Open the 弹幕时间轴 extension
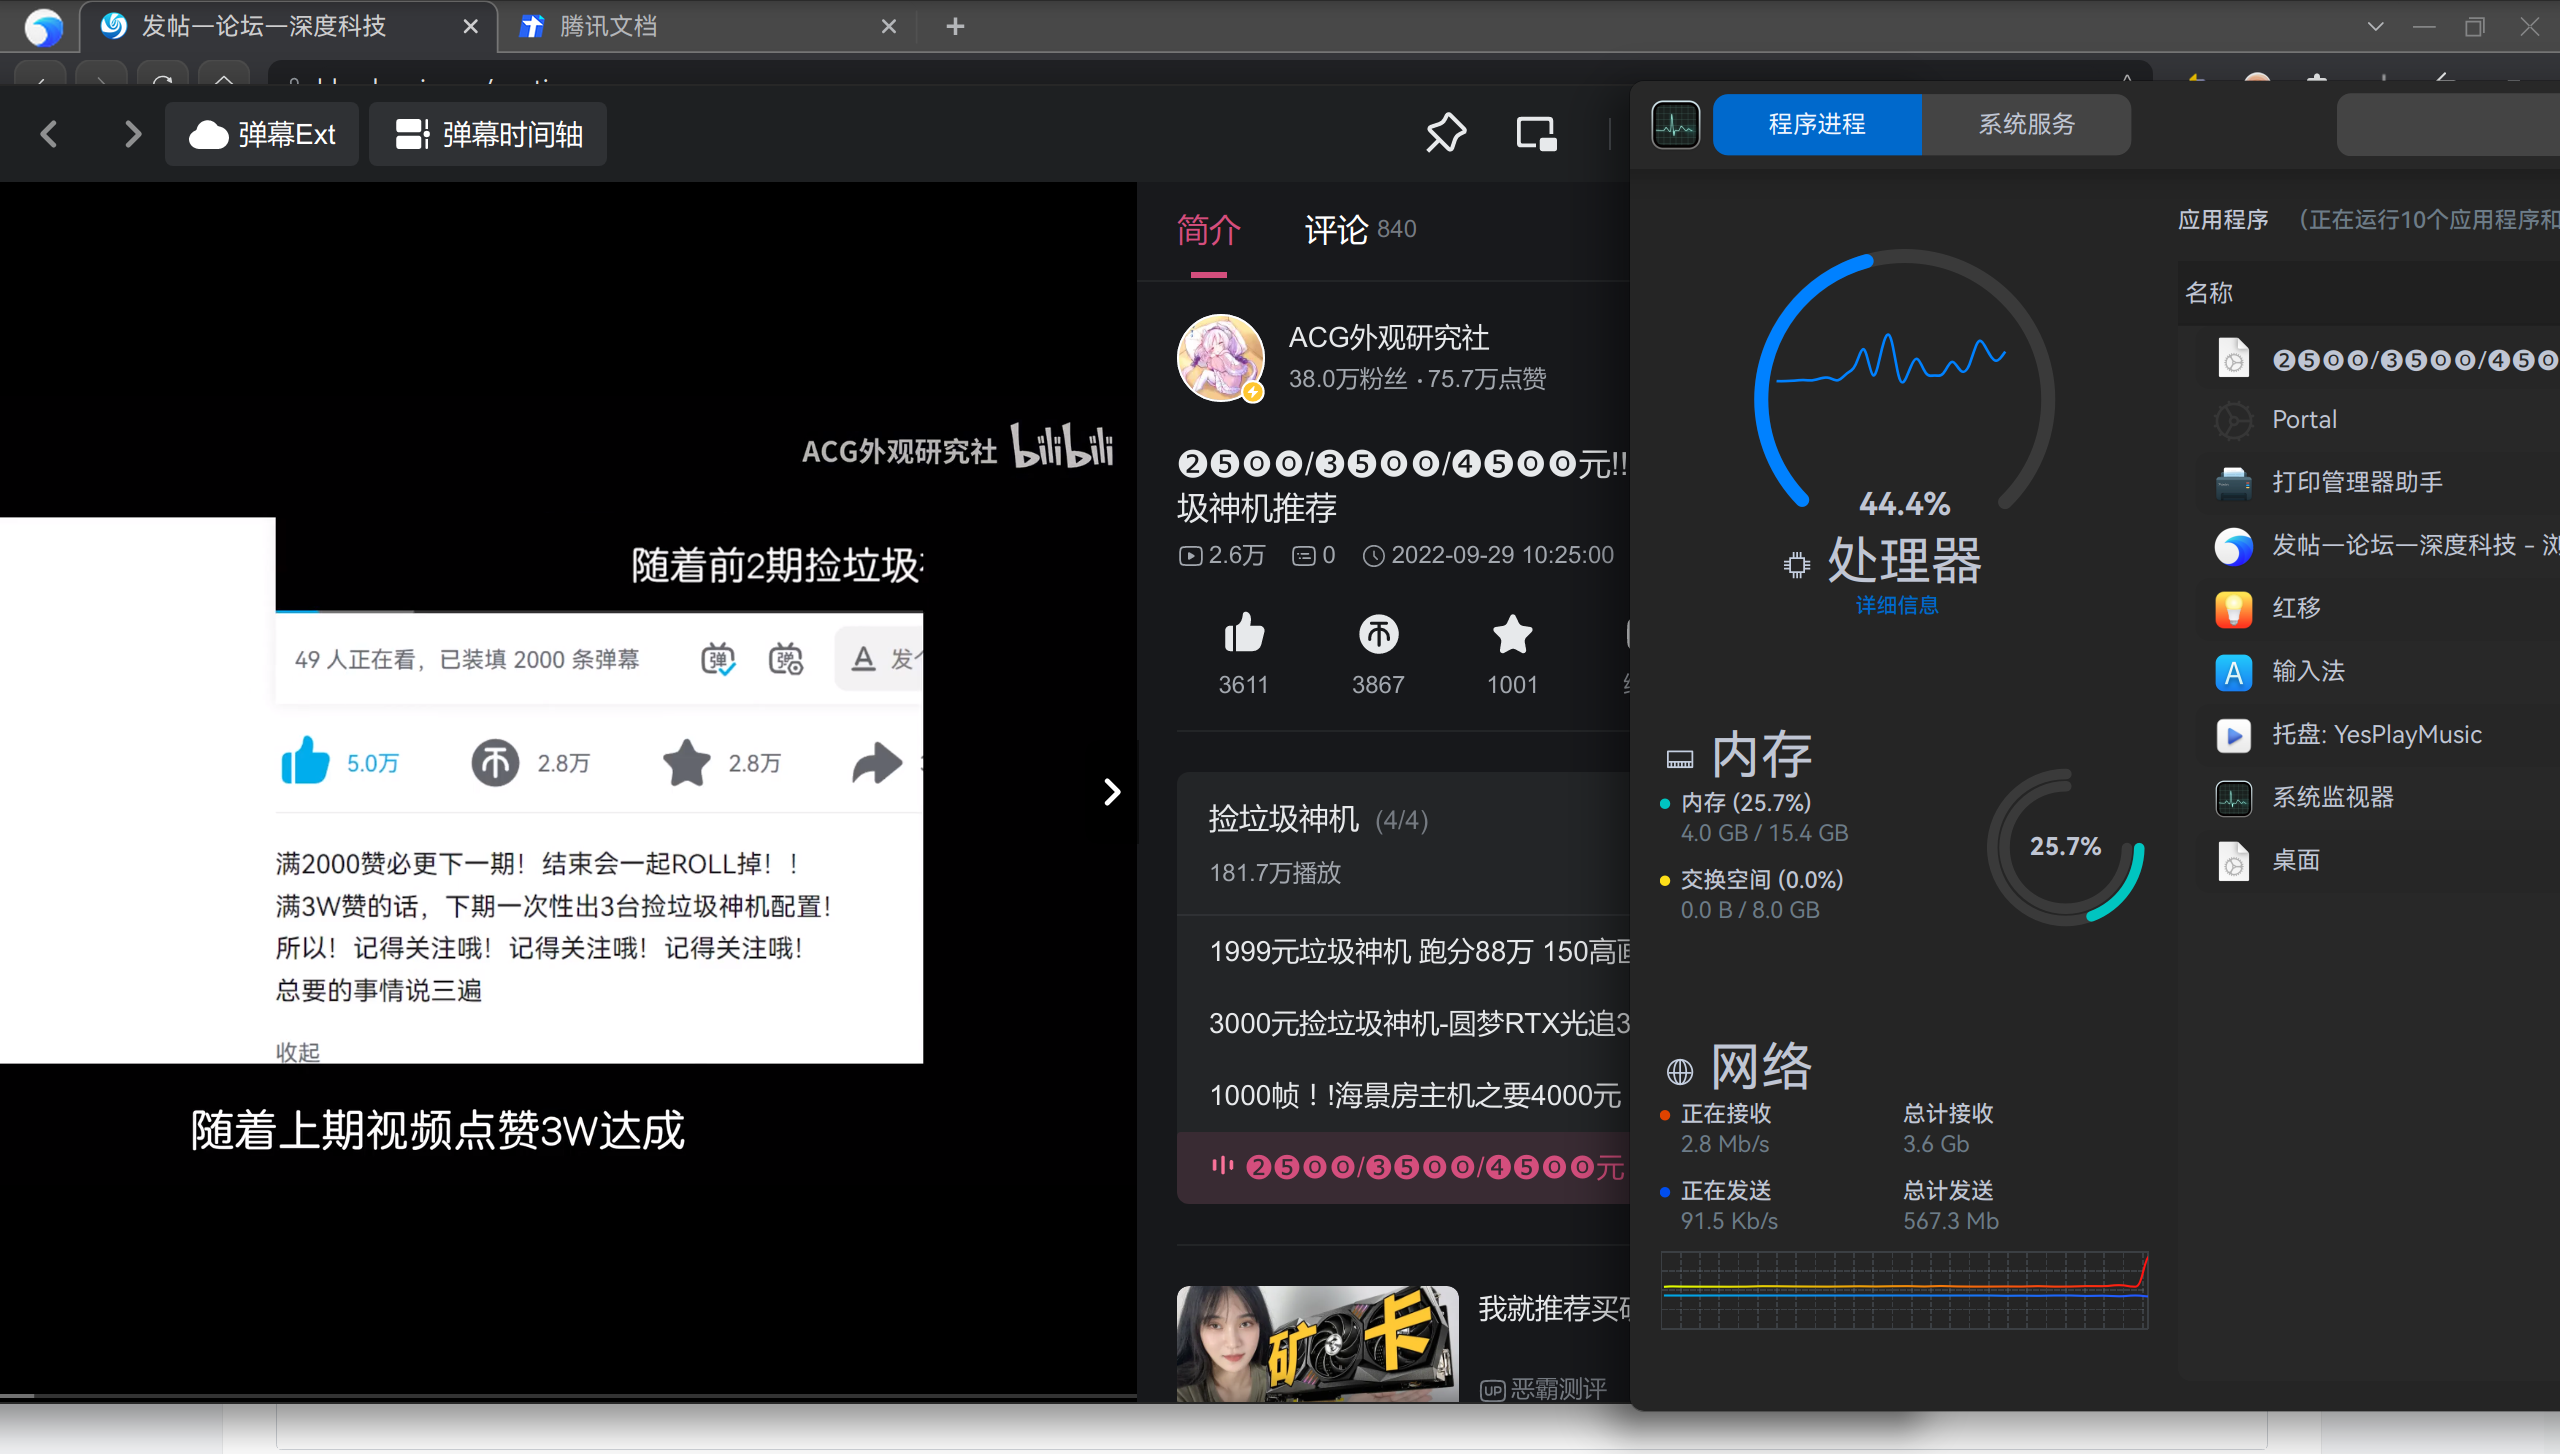This screenshot has width=2560, height=1454. point(487,133)
